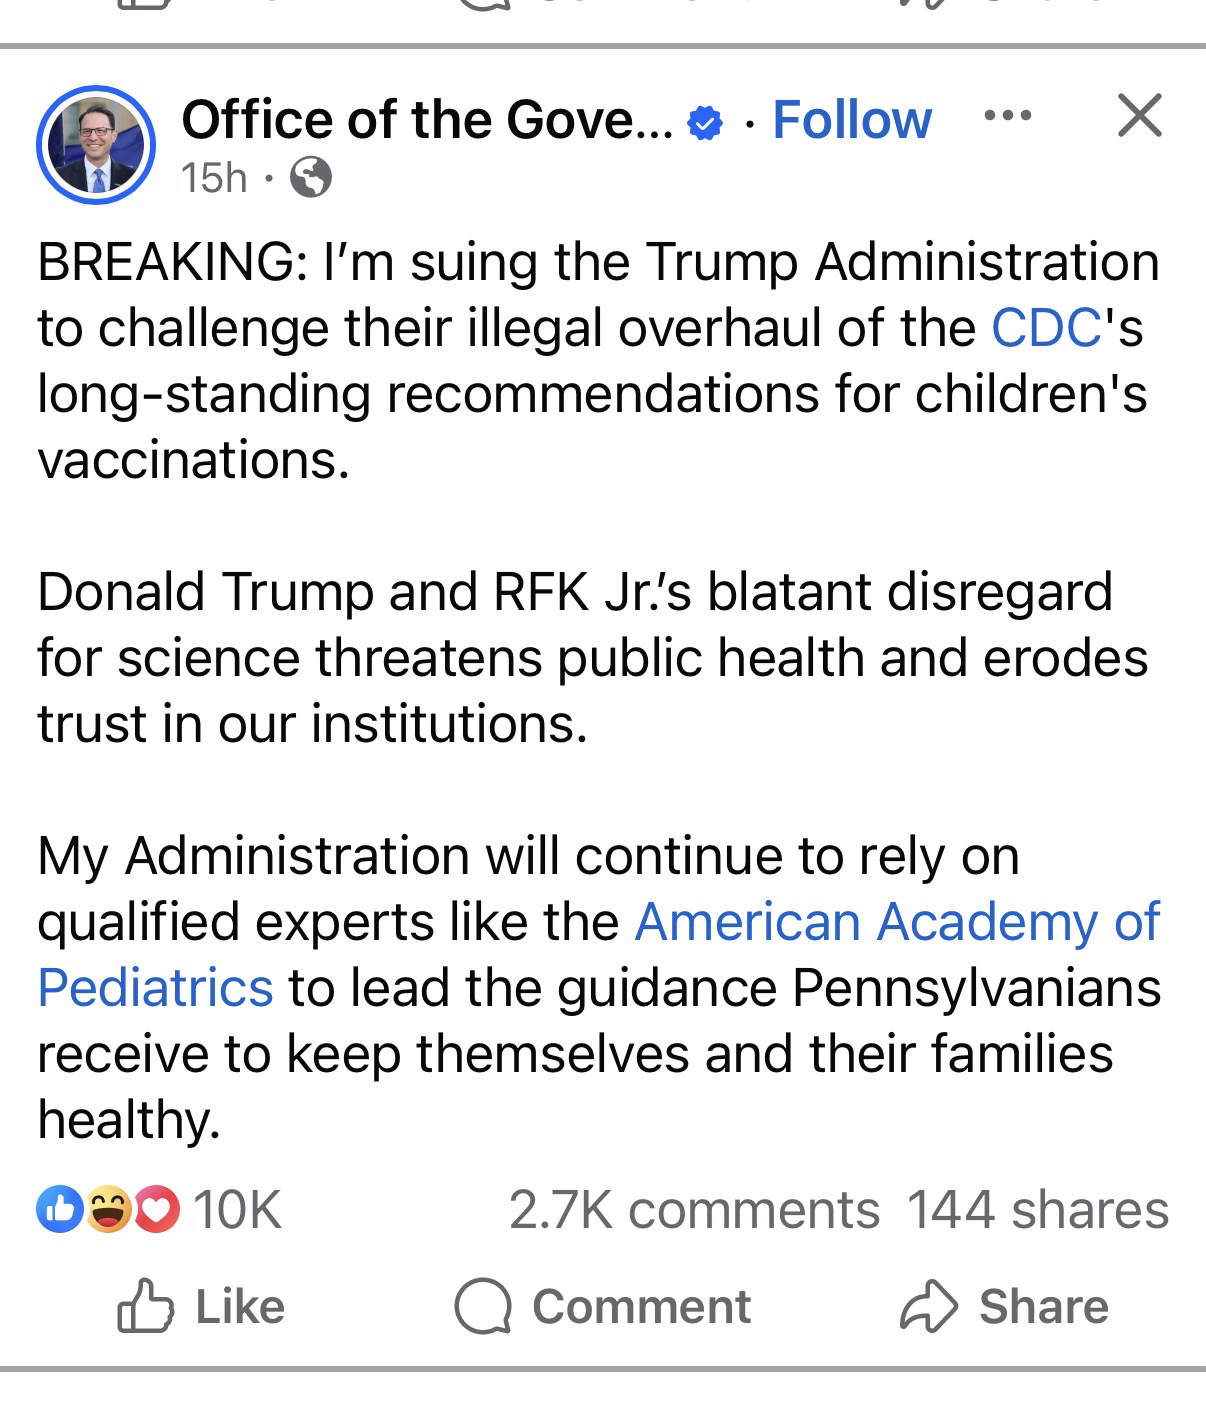View the 144 shares list
The height and width of the screenshot is (1401, 1206).
coord(1037,1210)
